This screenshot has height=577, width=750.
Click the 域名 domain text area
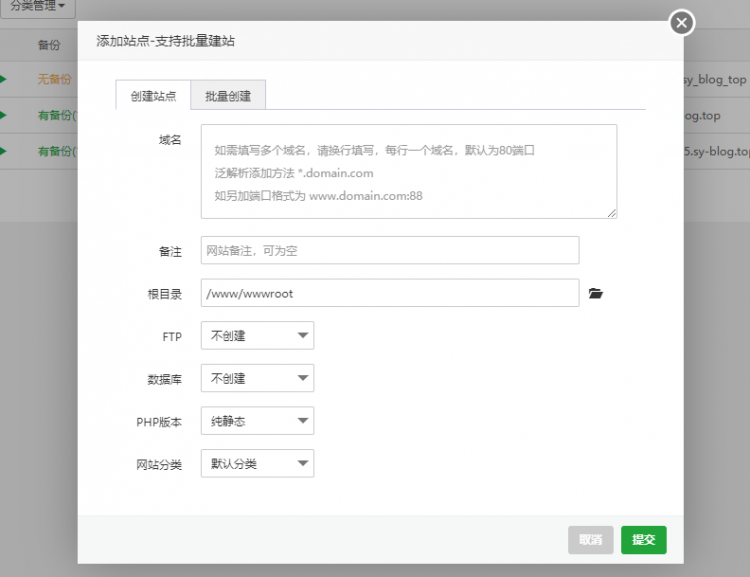[x=408, y=170]
